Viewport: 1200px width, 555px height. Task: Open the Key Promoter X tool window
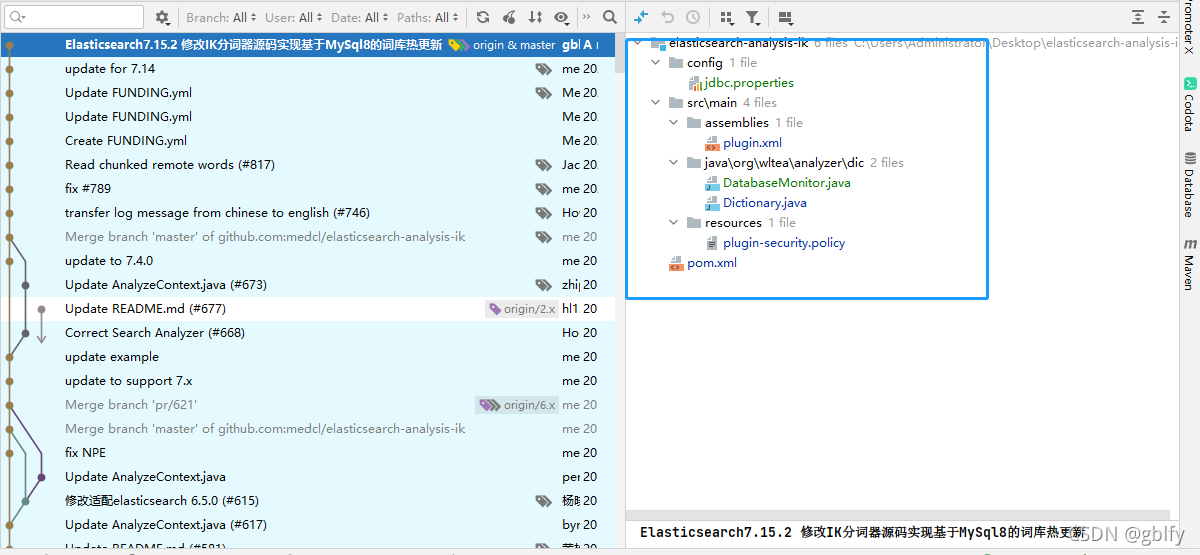(x=1189, y=28)
